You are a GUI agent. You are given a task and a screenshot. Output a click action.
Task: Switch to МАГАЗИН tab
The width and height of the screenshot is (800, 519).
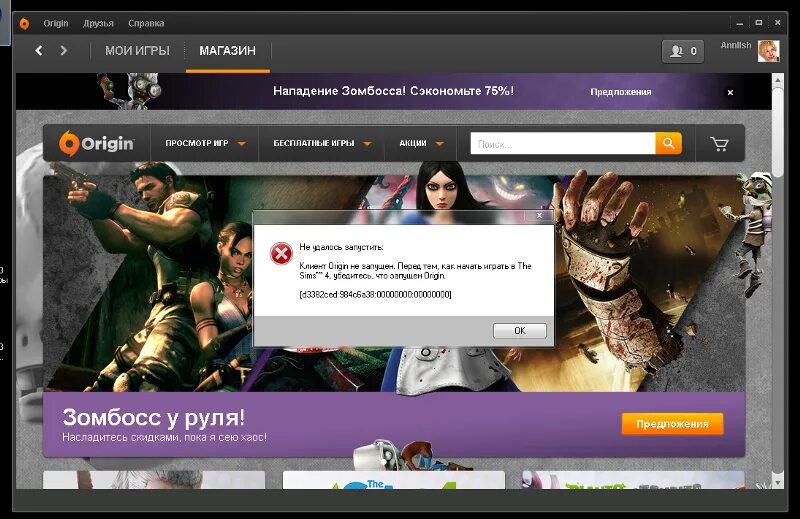point(228,51)
